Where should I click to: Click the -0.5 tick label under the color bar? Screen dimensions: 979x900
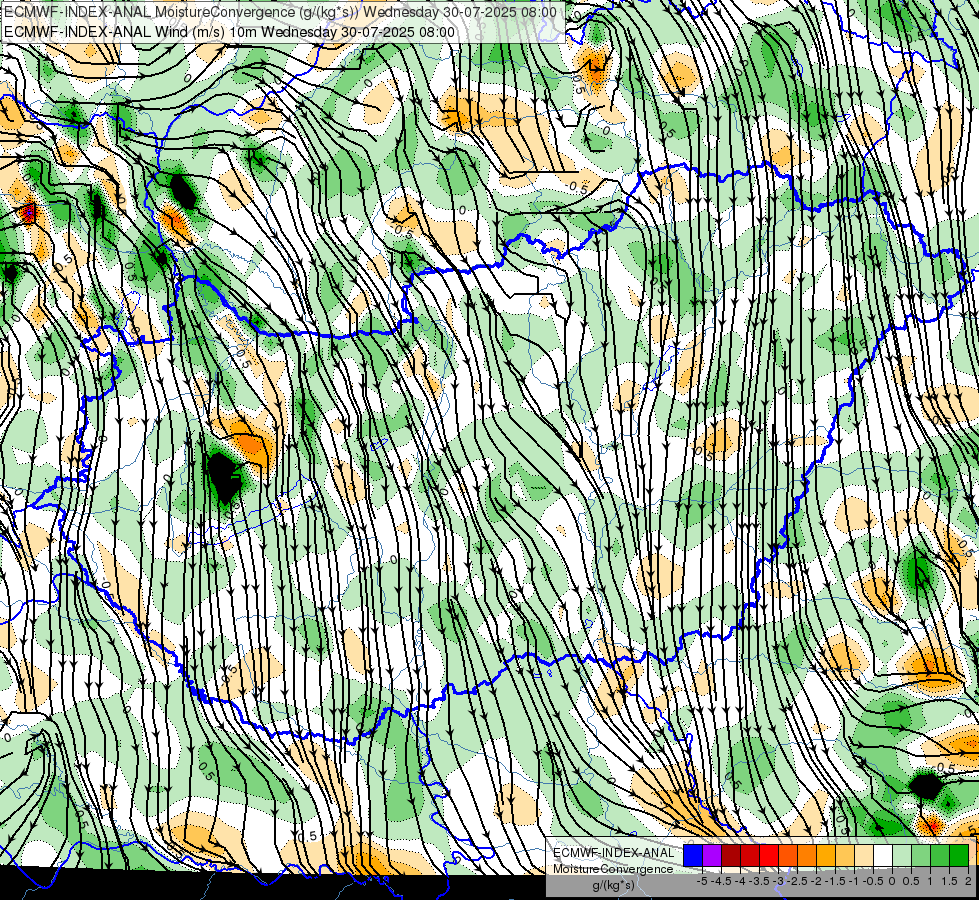[873, 881]
